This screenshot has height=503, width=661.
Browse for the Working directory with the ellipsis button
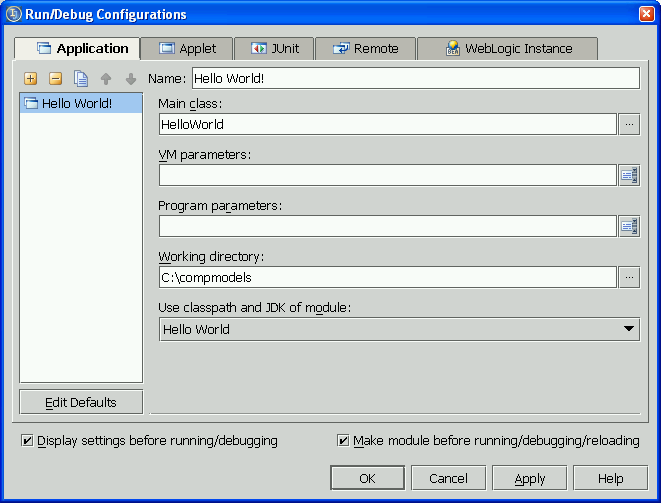pos(629,277)
